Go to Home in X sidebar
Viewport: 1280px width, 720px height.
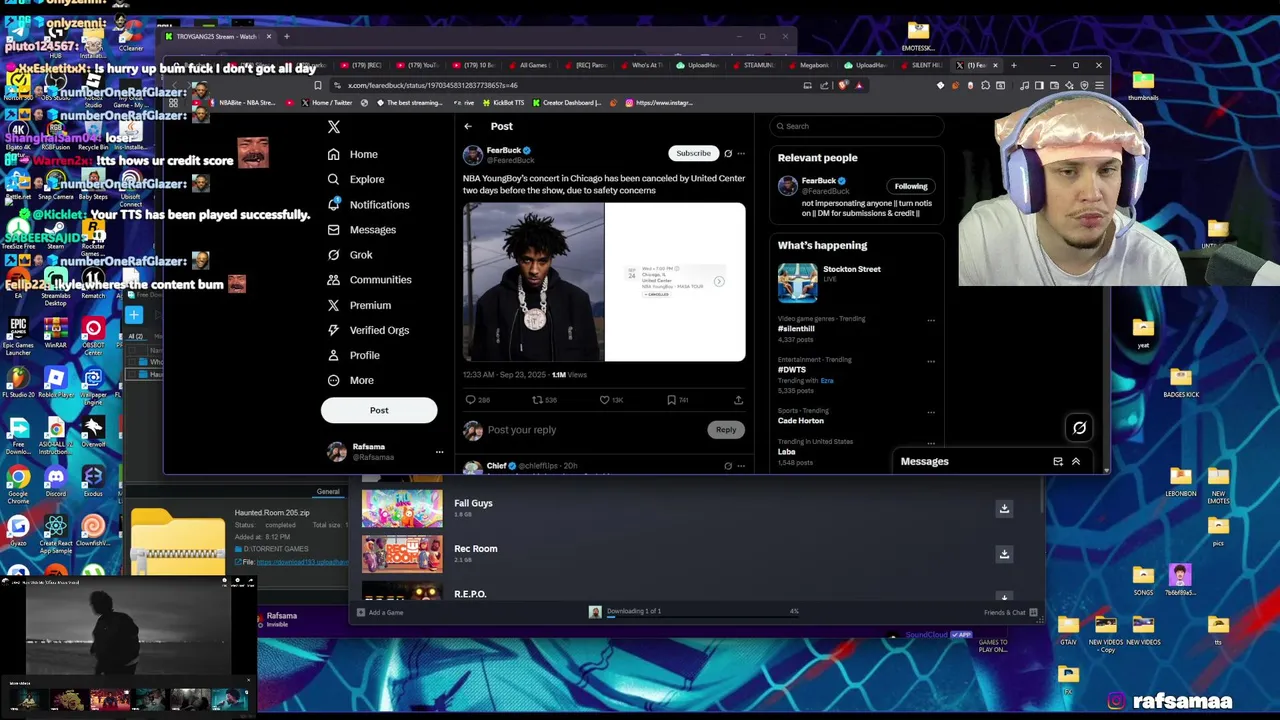coord(353,154)
